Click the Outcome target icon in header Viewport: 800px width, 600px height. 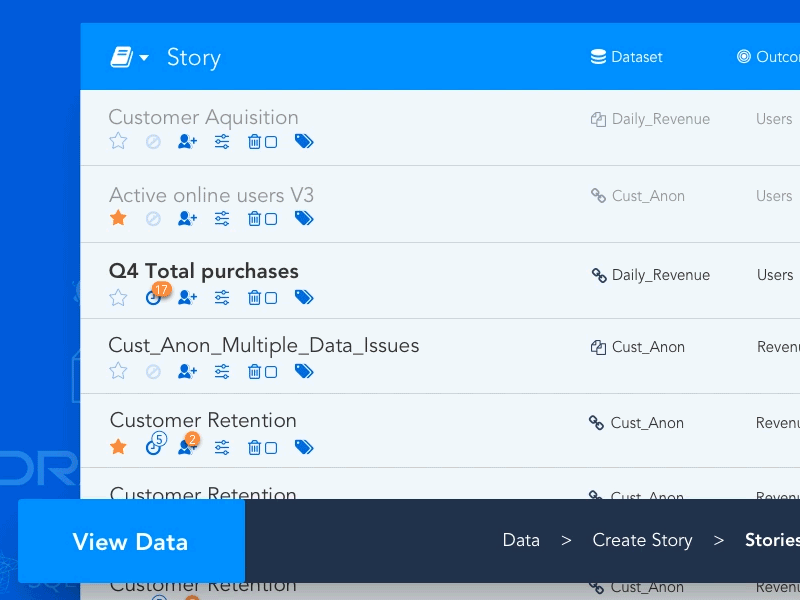tap(744, 57)
